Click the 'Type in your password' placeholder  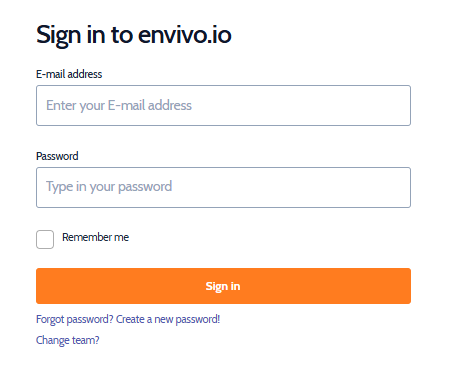109,187
